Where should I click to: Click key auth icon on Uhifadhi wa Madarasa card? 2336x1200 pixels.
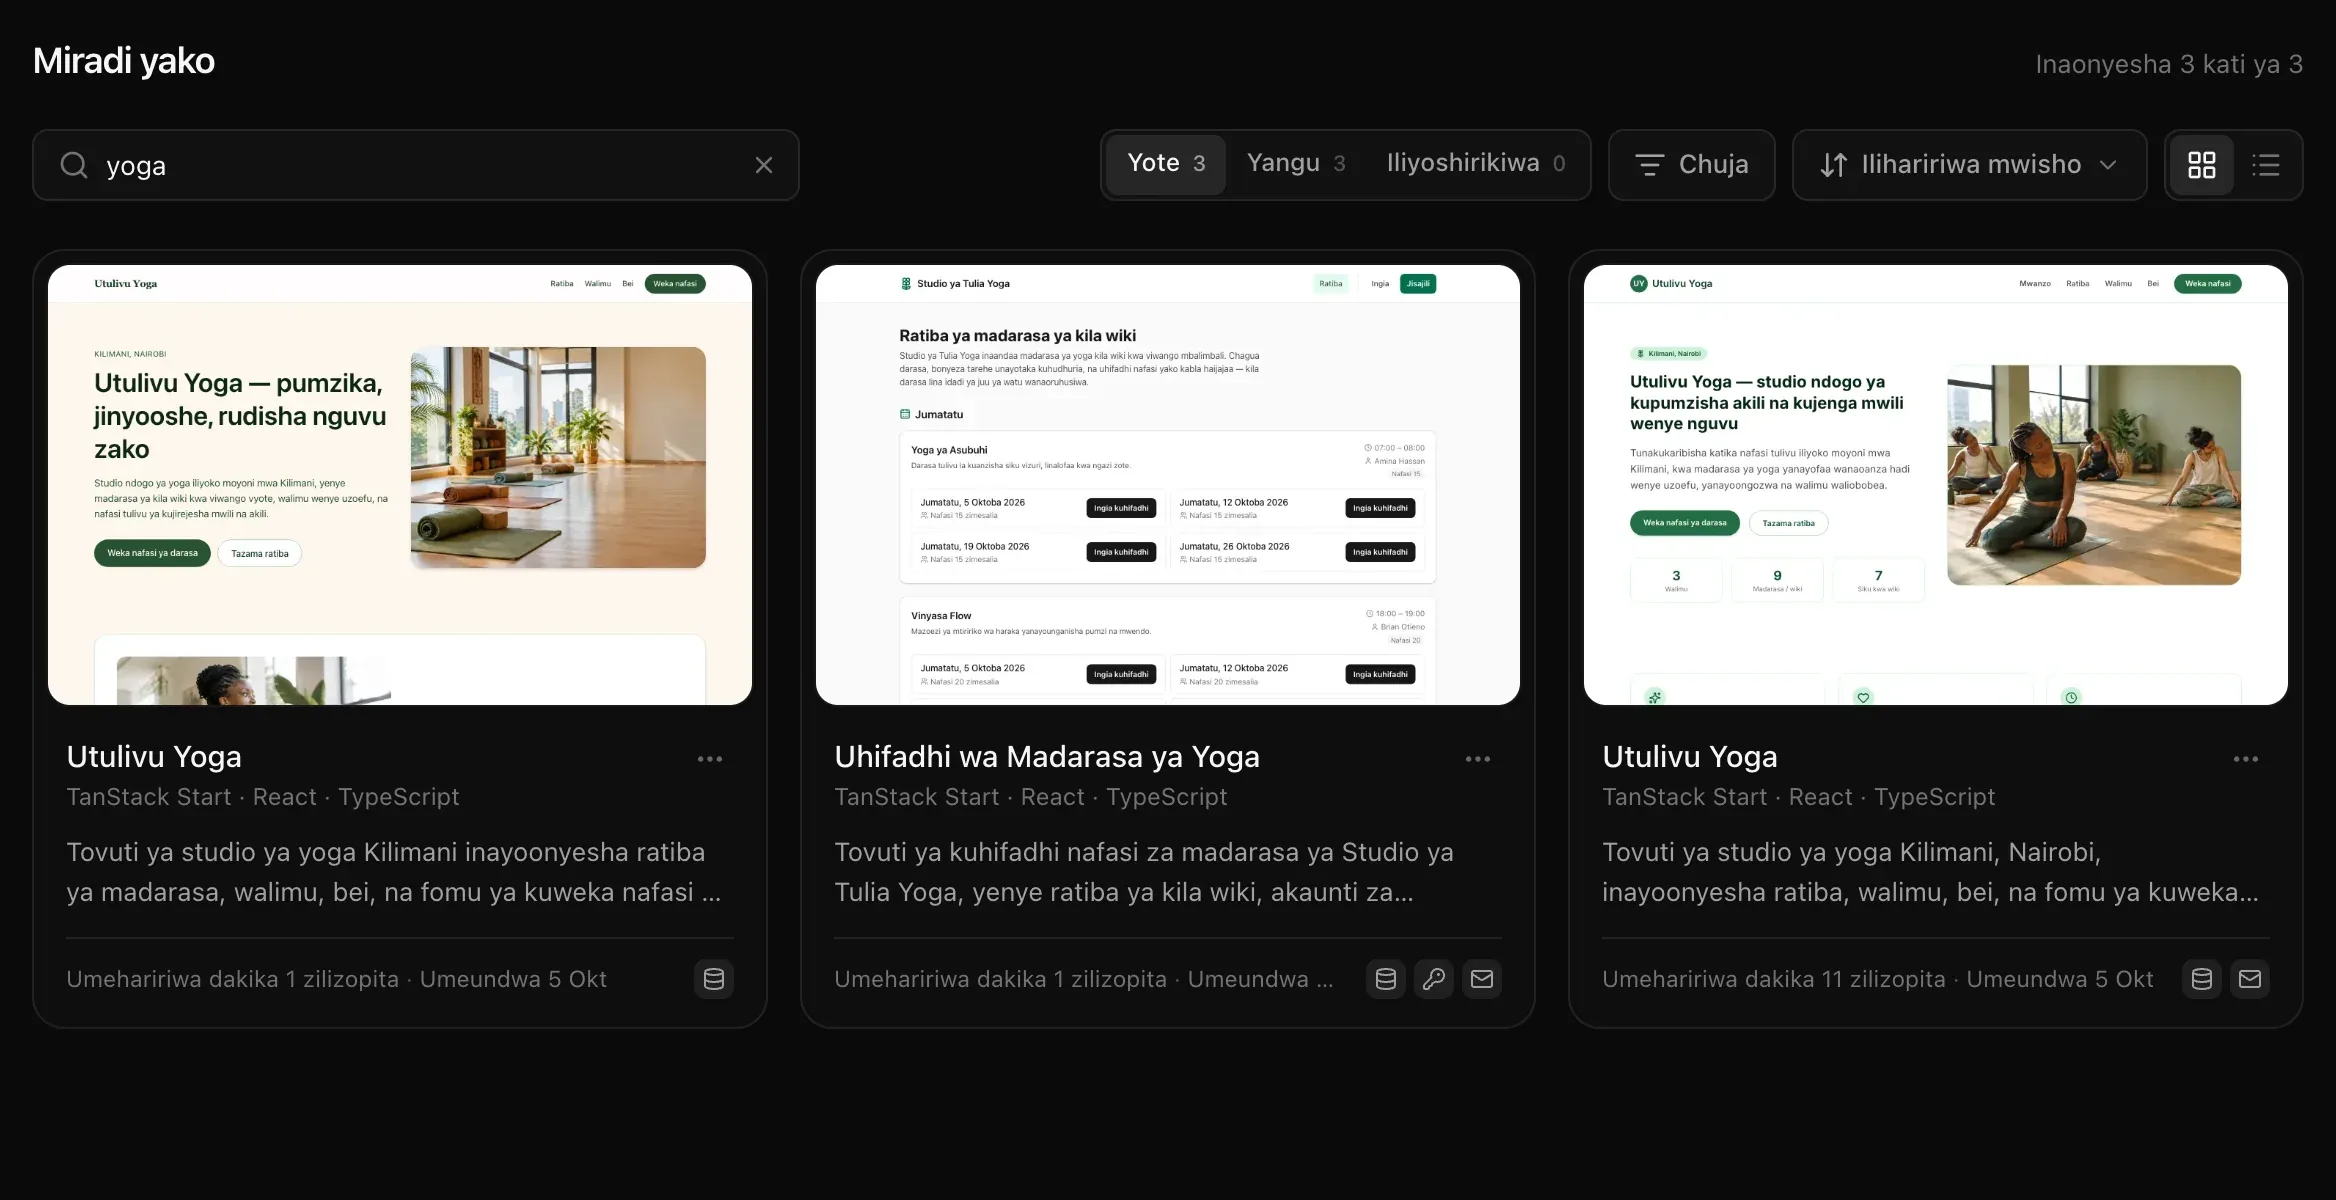(1434, 979)
